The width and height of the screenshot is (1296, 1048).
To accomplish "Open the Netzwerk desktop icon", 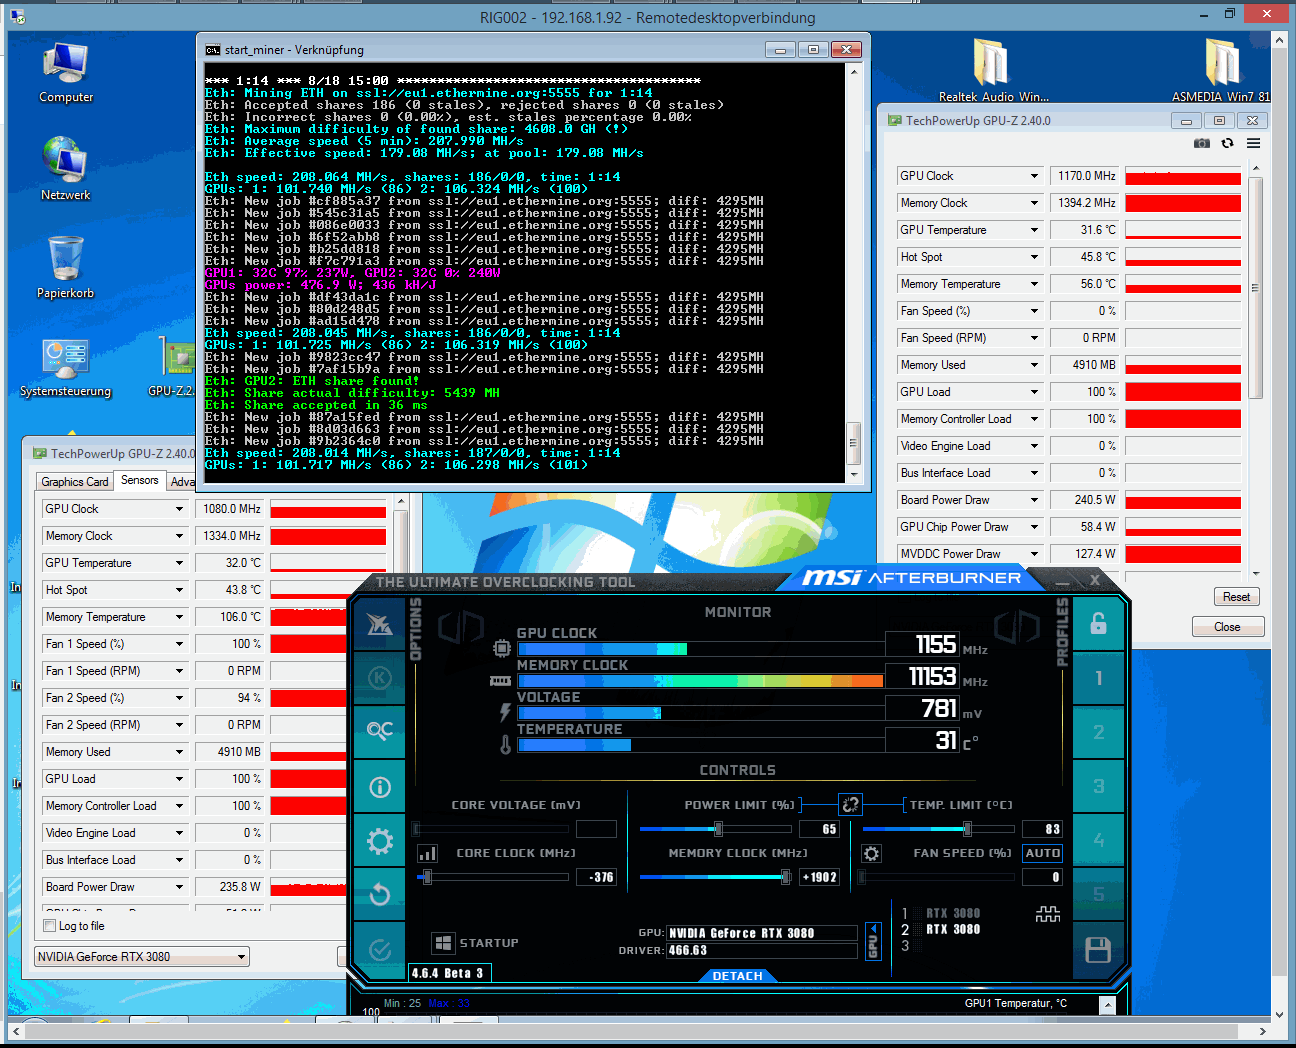I will click(x=66, y=169).
